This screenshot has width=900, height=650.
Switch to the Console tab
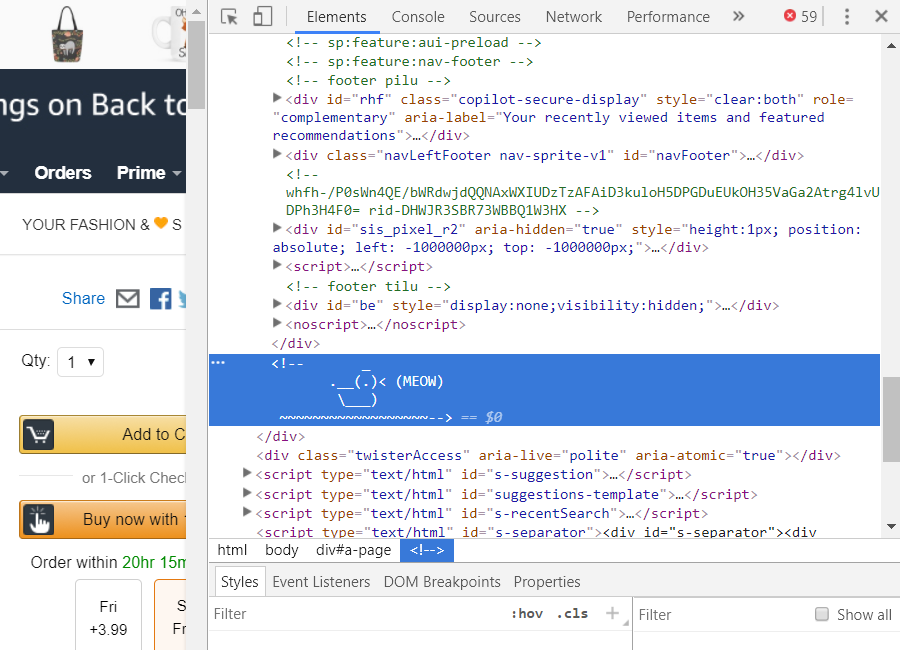pyautogui.click(x=418, y=17)
